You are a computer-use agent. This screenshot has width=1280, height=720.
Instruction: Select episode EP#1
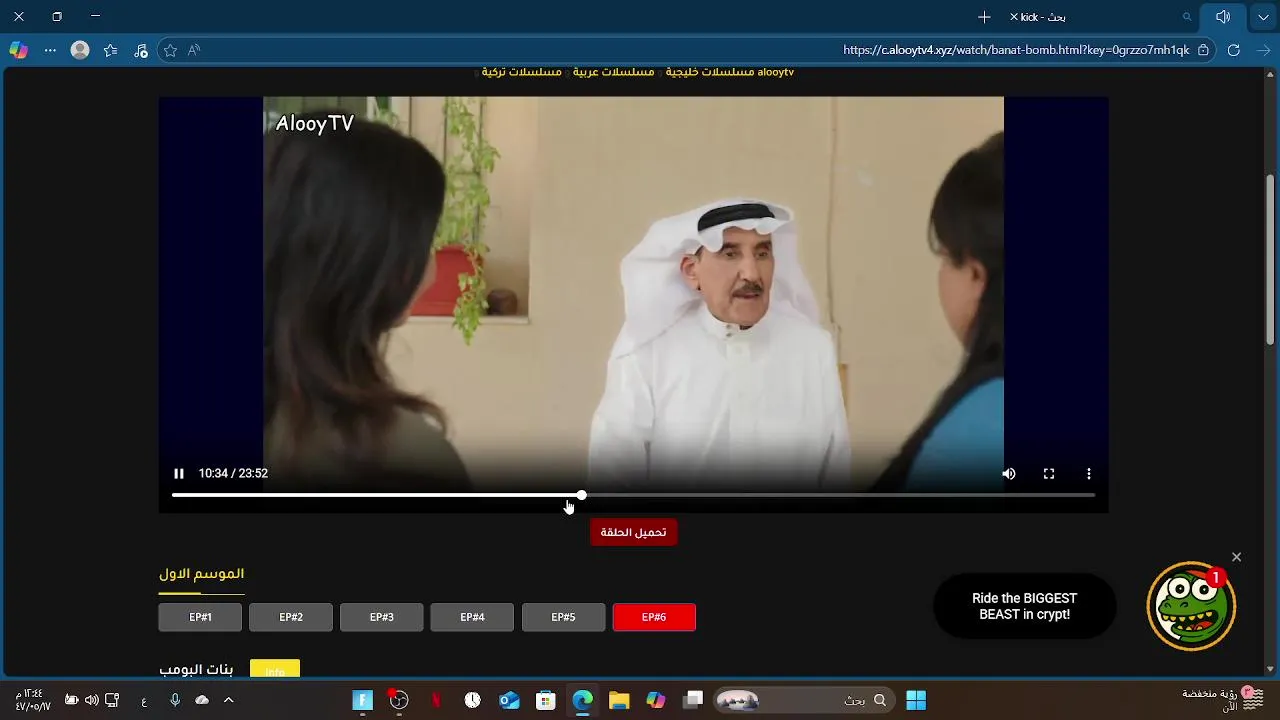200,617
